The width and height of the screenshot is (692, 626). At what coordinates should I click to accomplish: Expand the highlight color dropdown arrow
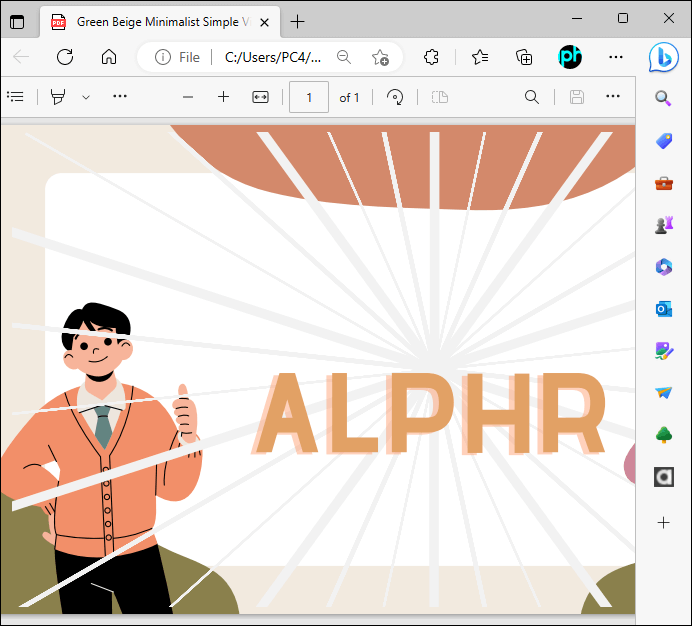(x=86, y=97)
